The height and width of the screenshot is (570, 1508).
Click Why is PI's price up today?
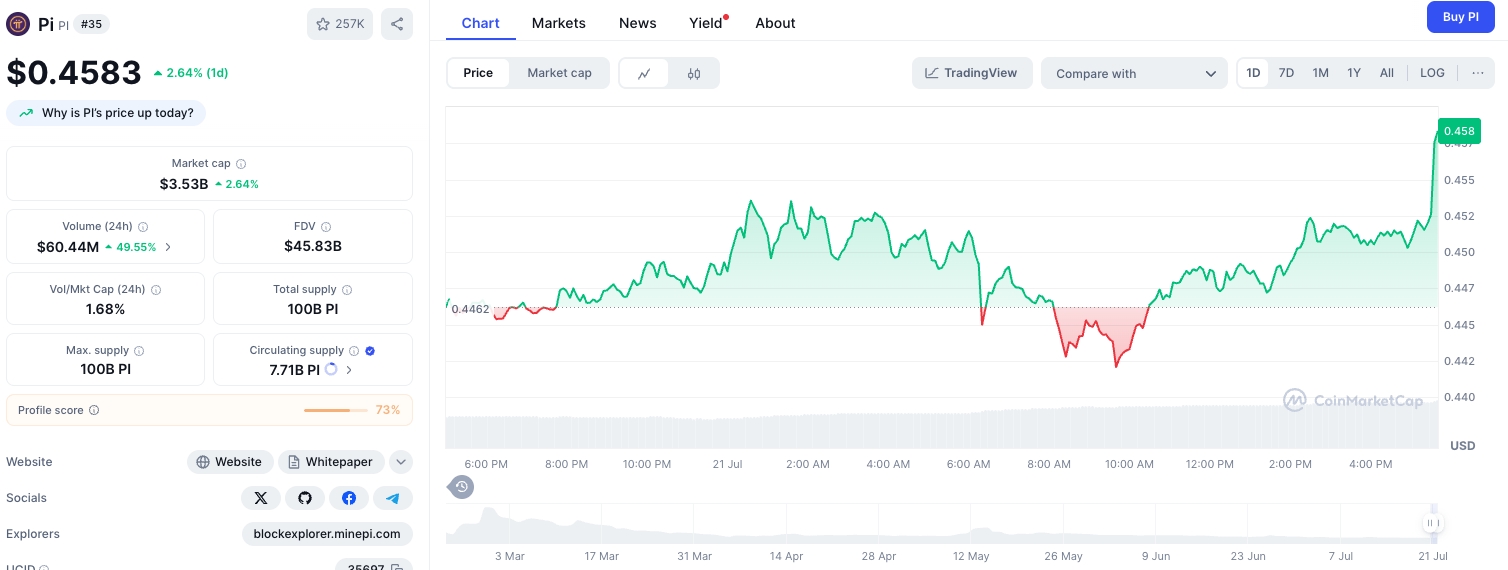[106, 113]
